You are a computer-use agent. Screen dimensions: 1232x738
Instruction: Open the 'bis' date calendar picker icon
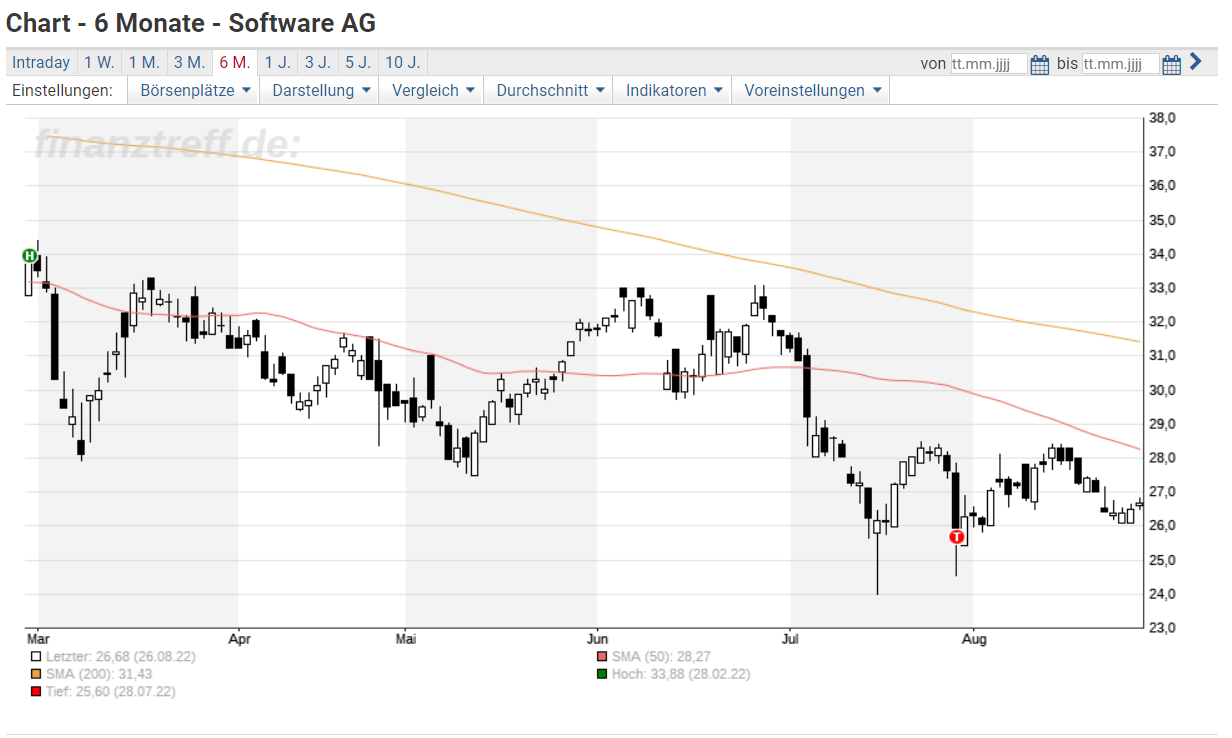[x=1172, y=64]
